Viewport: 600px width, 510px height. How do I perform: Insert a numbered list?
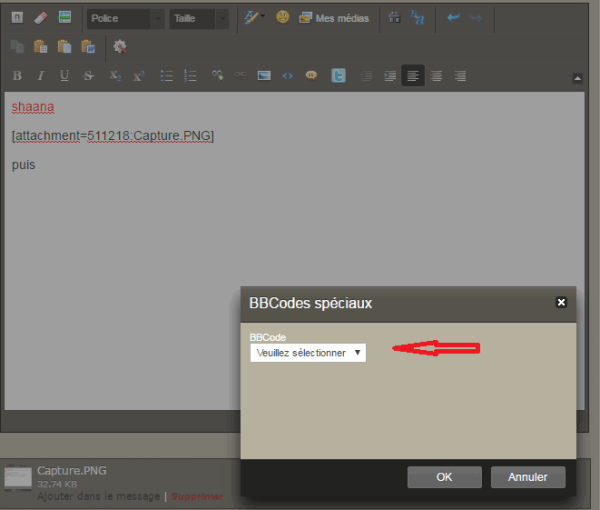coord(190,76)
